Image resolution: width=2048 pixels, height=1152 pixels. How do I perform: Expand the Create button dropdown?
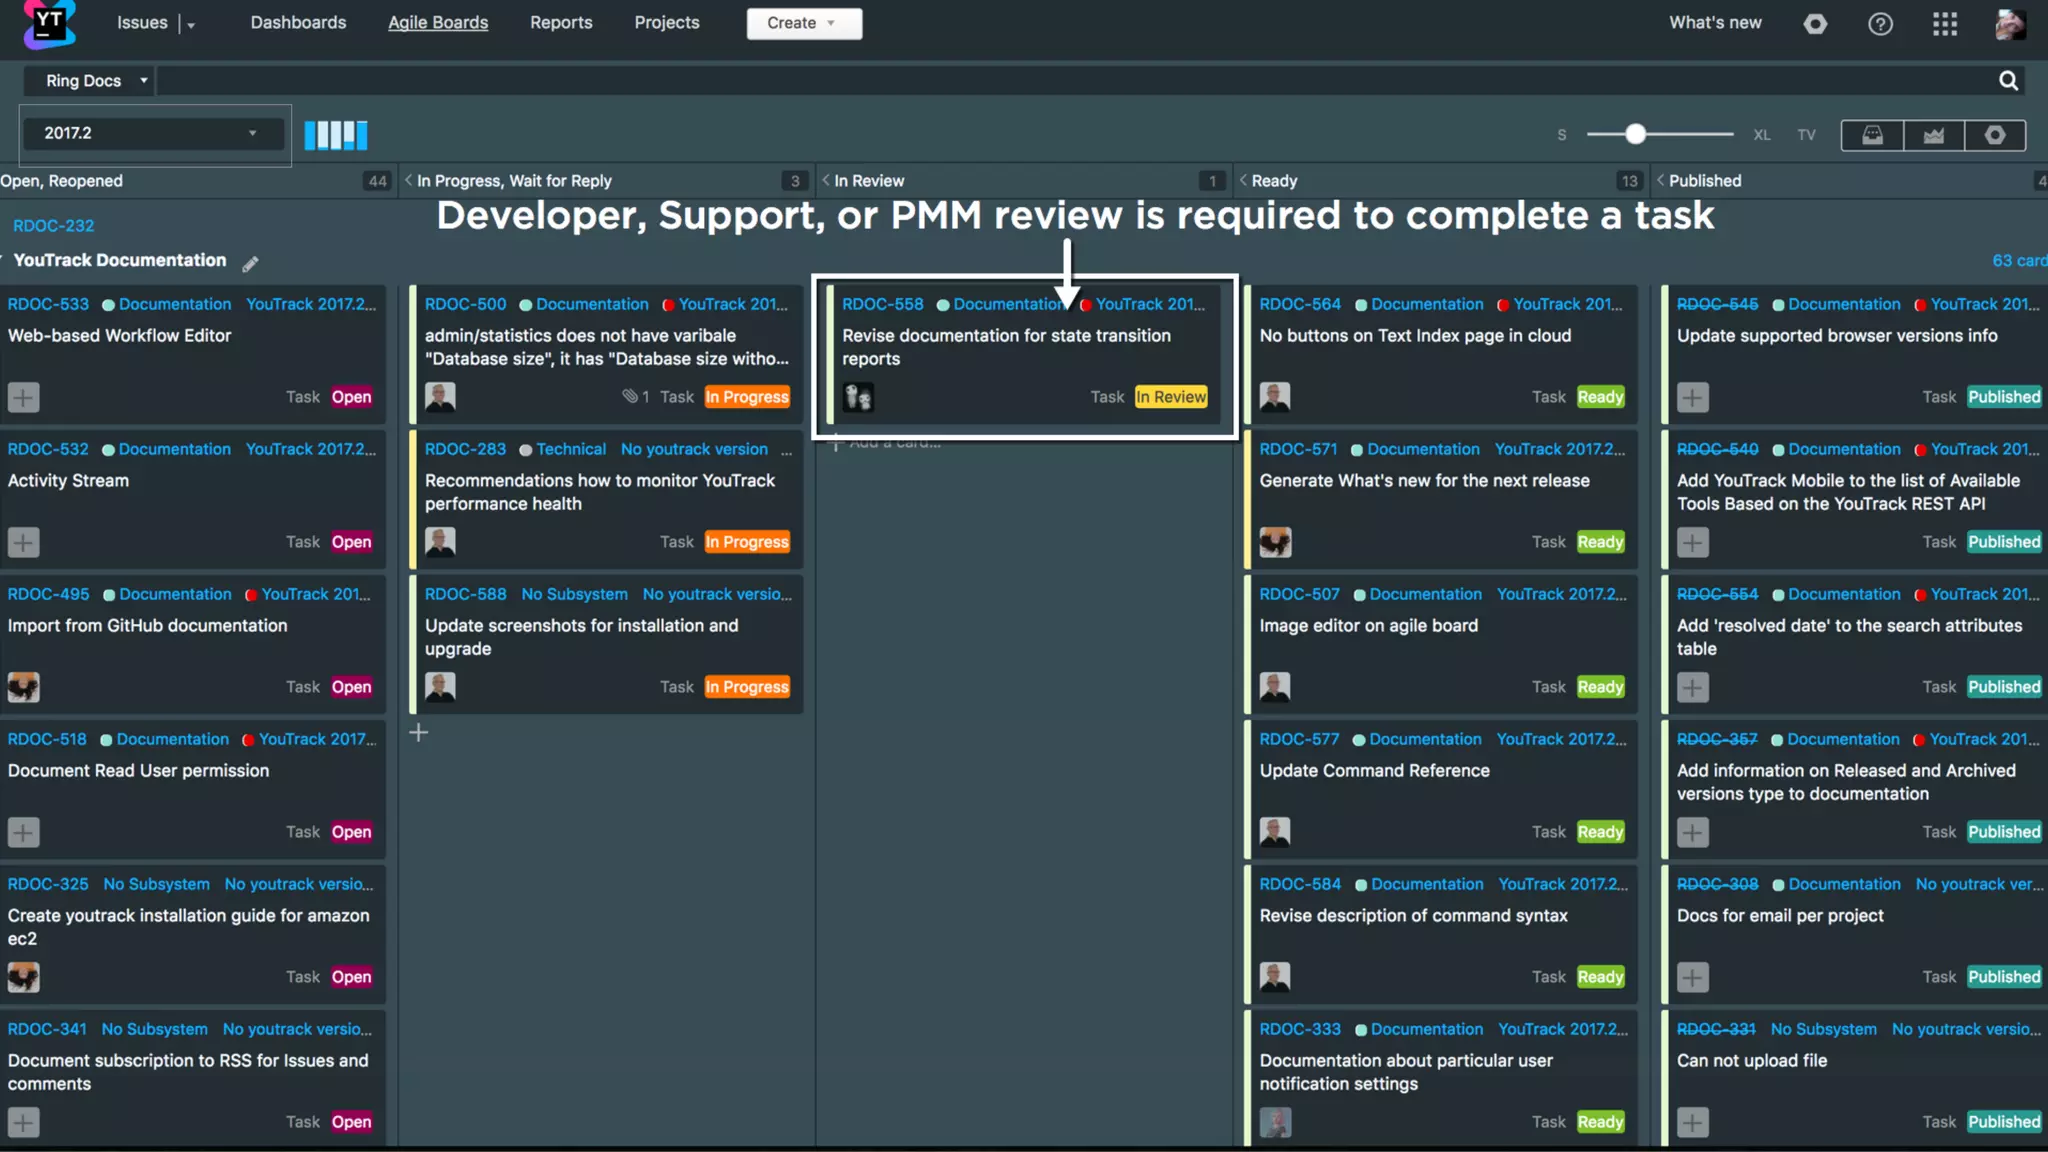(831, 23)
